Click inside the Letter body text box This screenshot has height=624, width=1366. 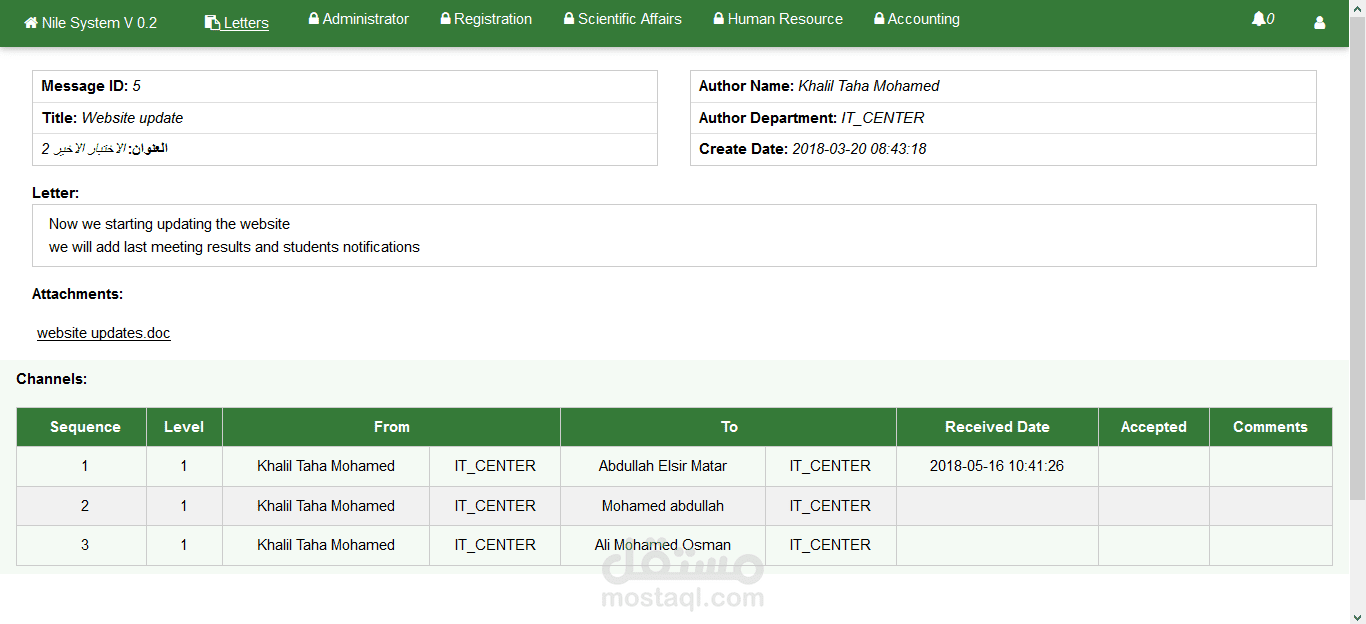click(674, 236)
